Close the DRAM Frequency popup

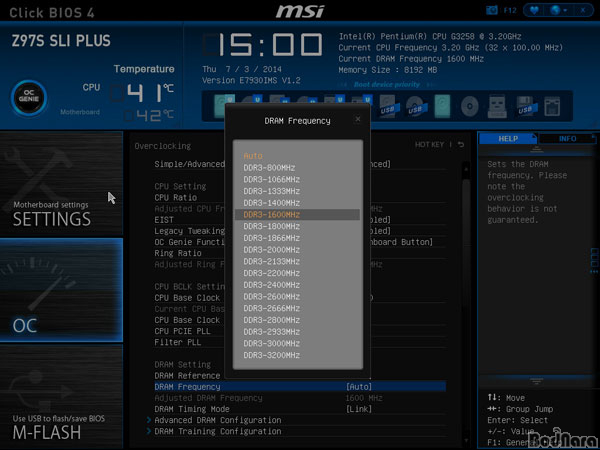coord(358,119)
